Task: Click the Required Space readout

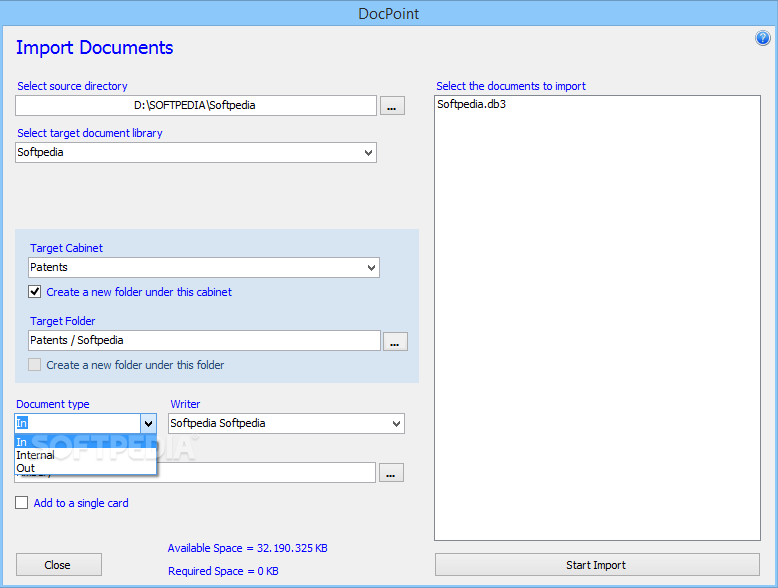Action: 223,571
